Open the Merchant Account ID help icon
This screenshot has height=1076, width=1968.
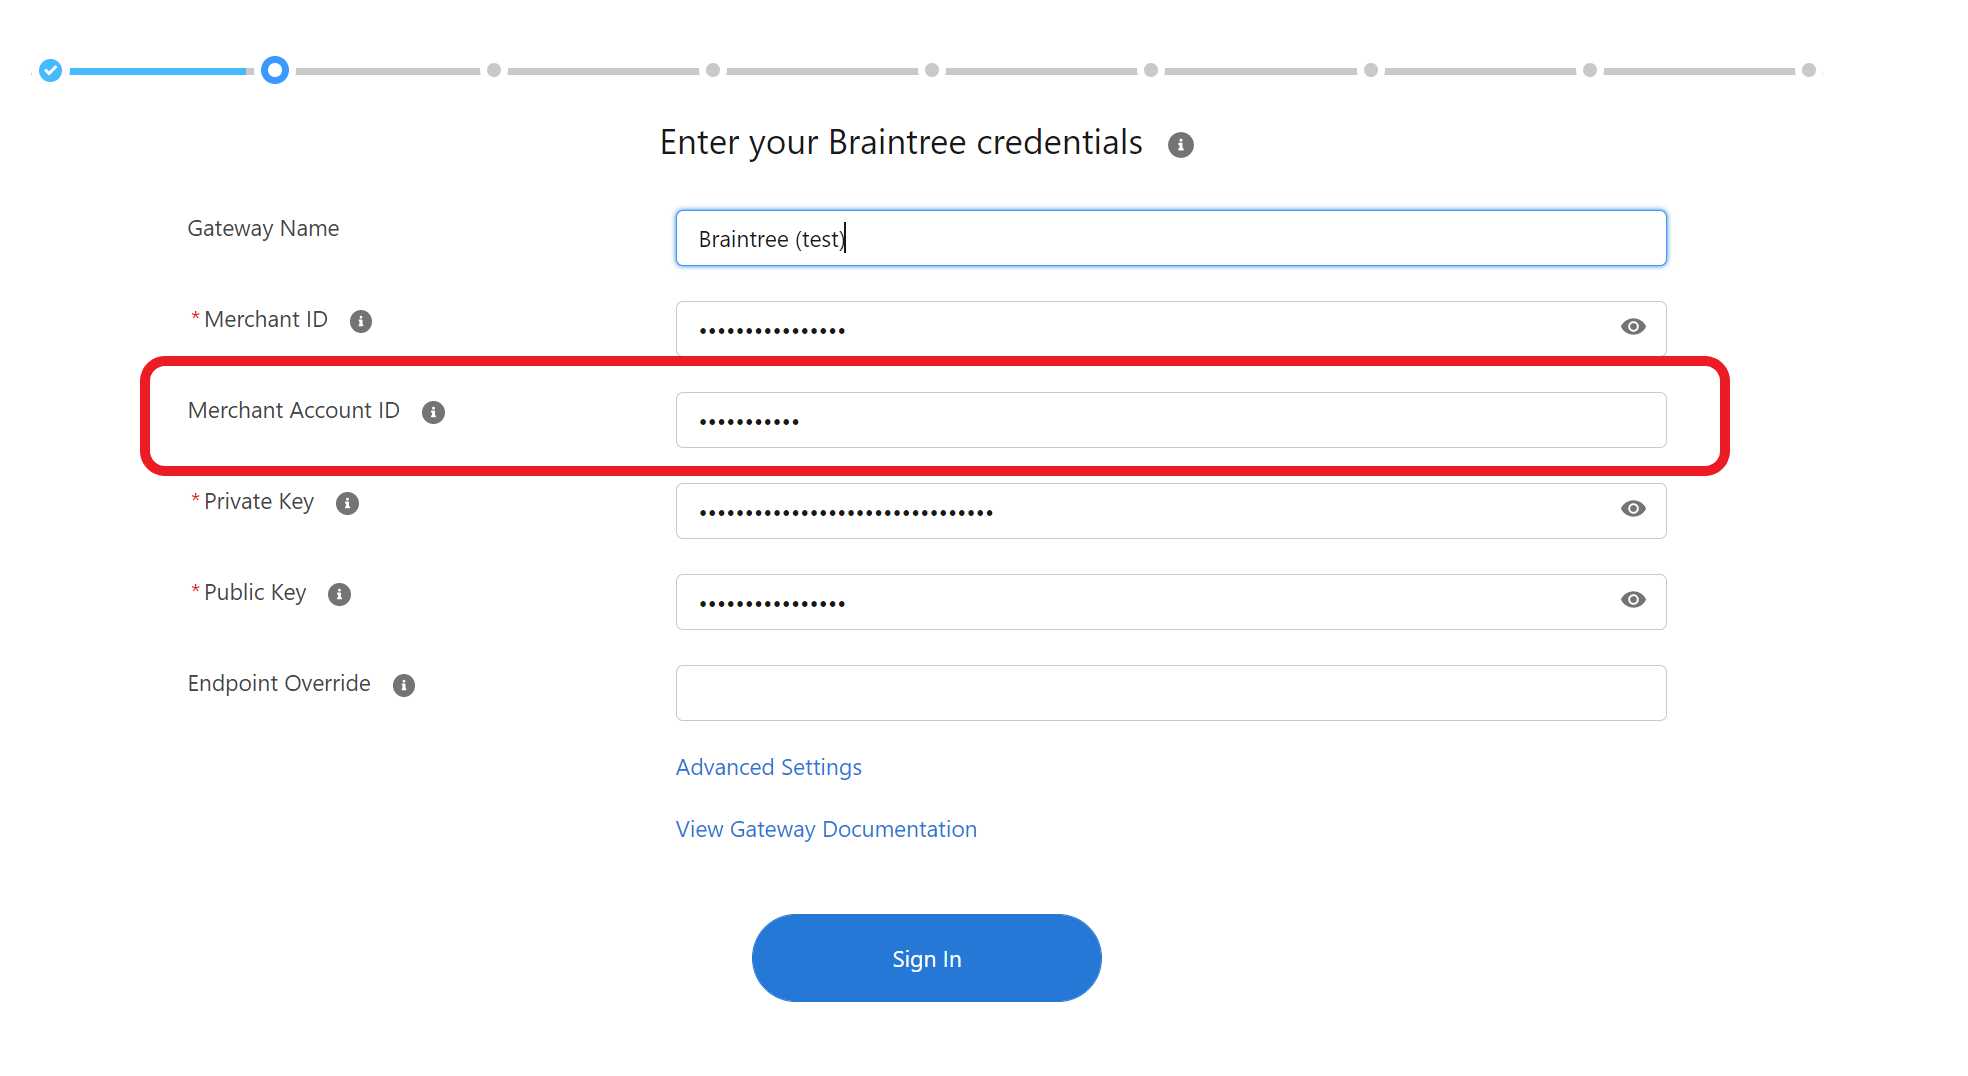coord(434,411)
